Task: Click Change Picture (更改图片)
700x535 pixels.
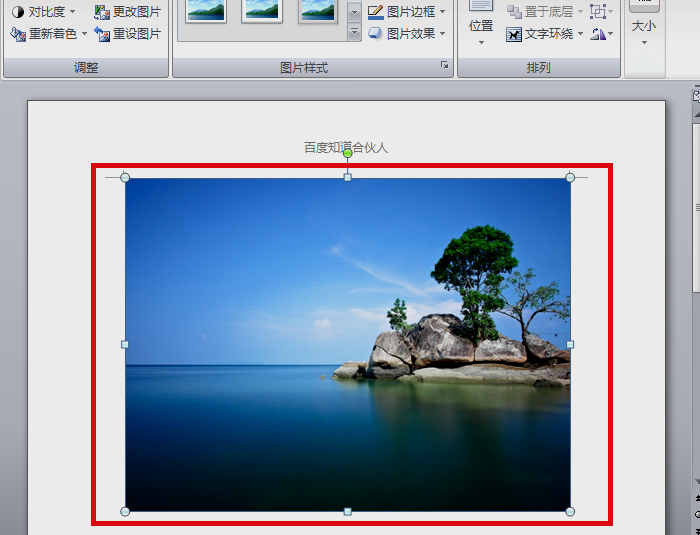Action: (x=127, y=12)
